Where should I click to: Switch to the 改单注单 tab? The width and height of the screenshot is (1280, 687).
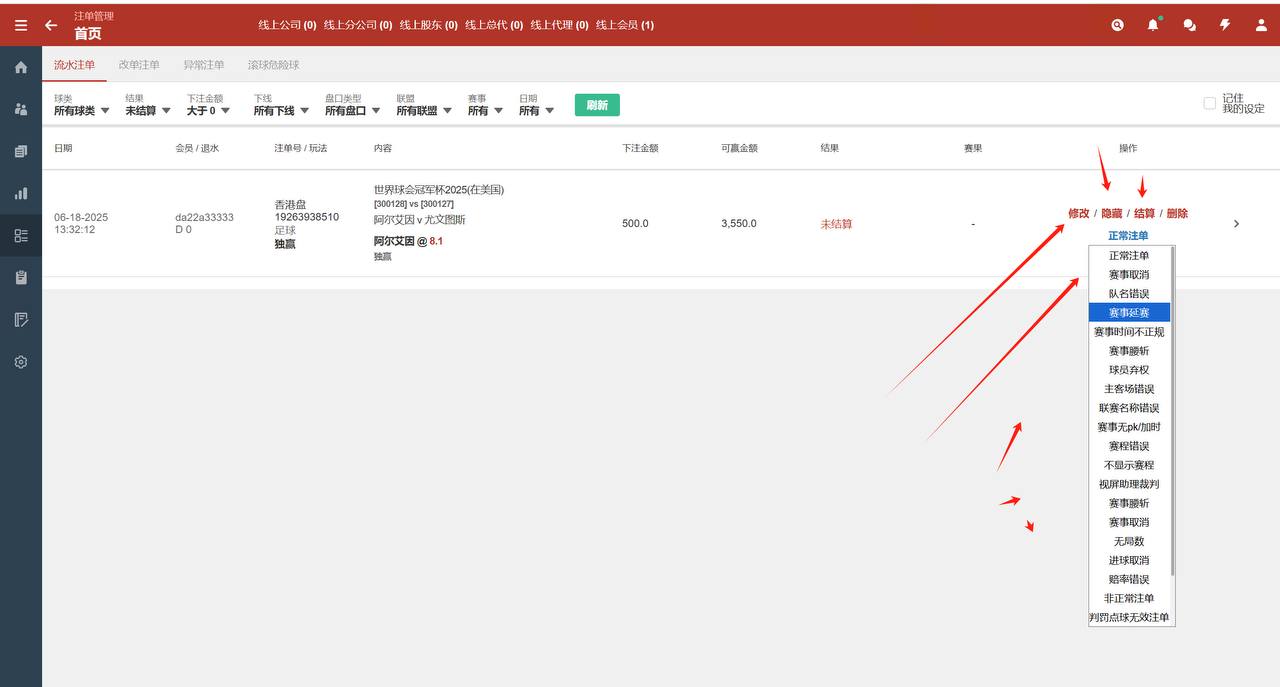[x=139, y=65]
